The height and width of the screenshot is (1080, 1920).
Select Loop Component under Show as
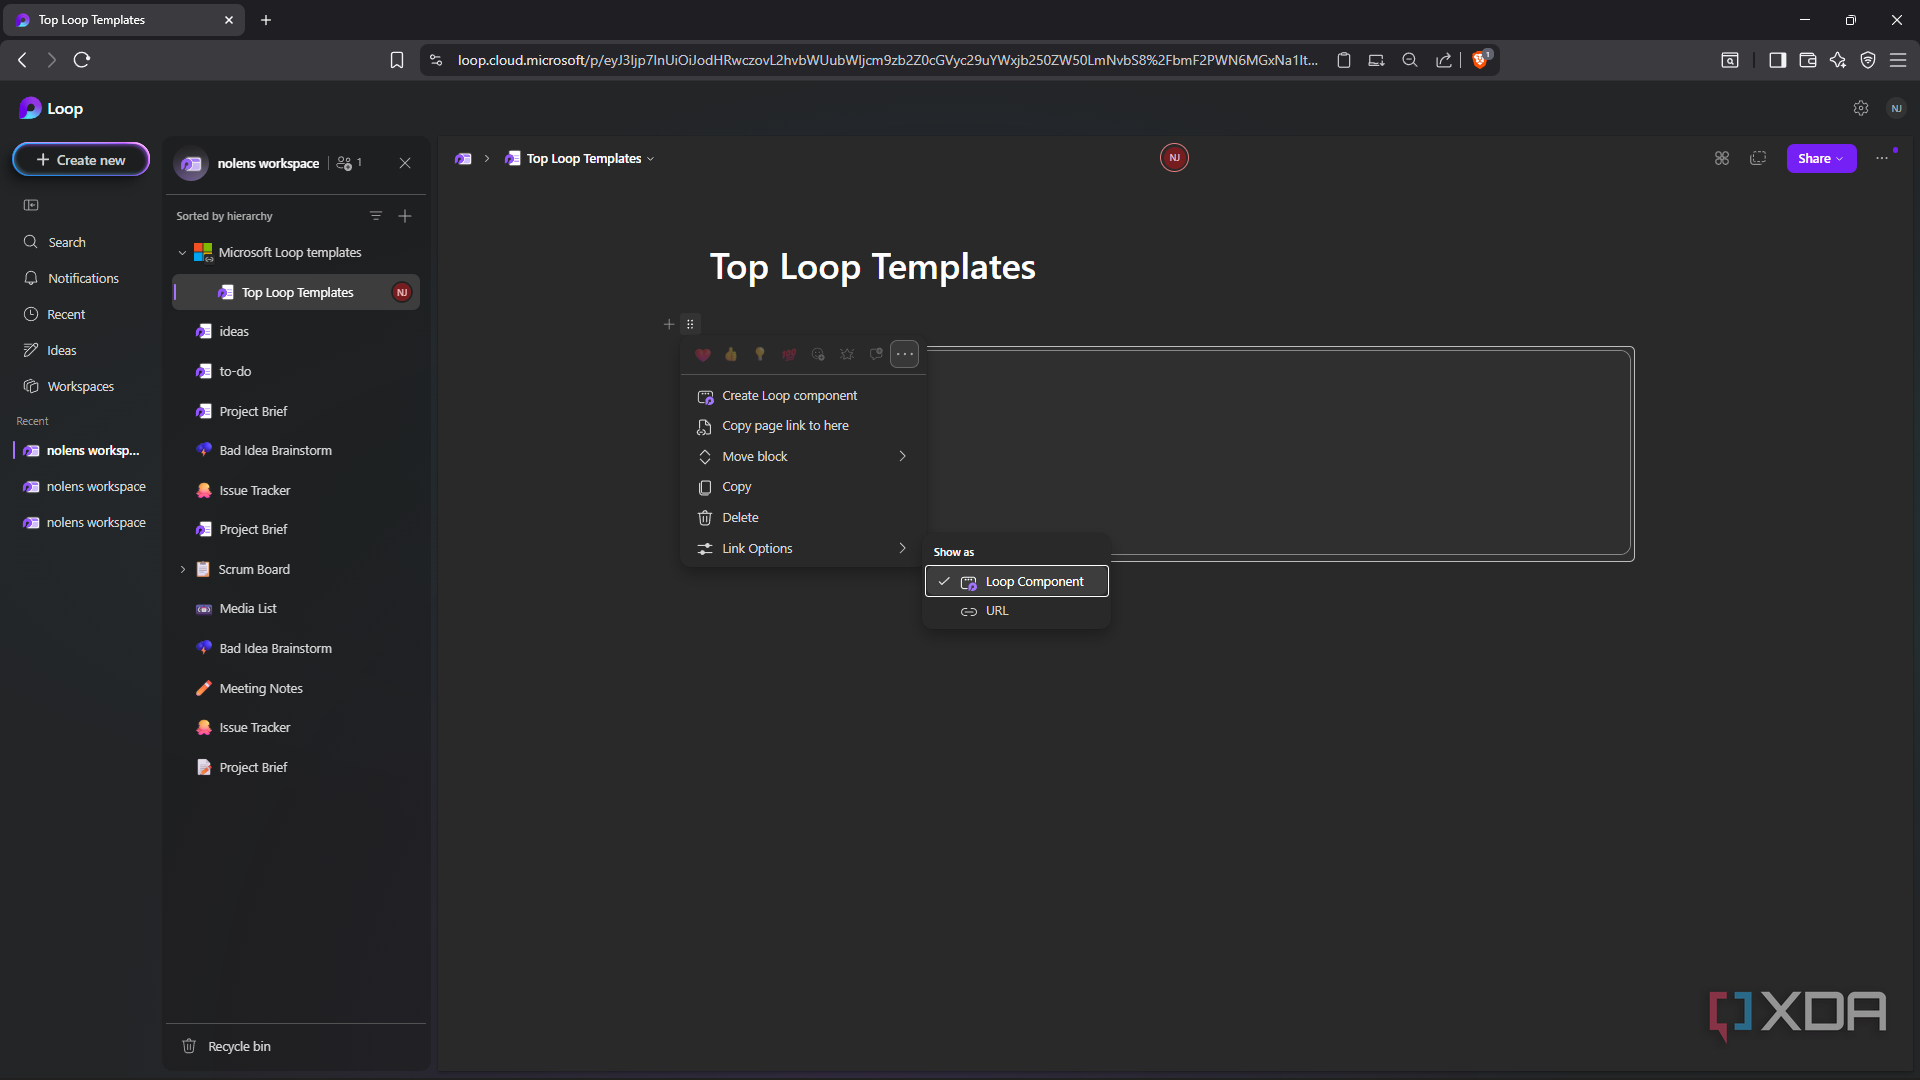coord(1034,582)
